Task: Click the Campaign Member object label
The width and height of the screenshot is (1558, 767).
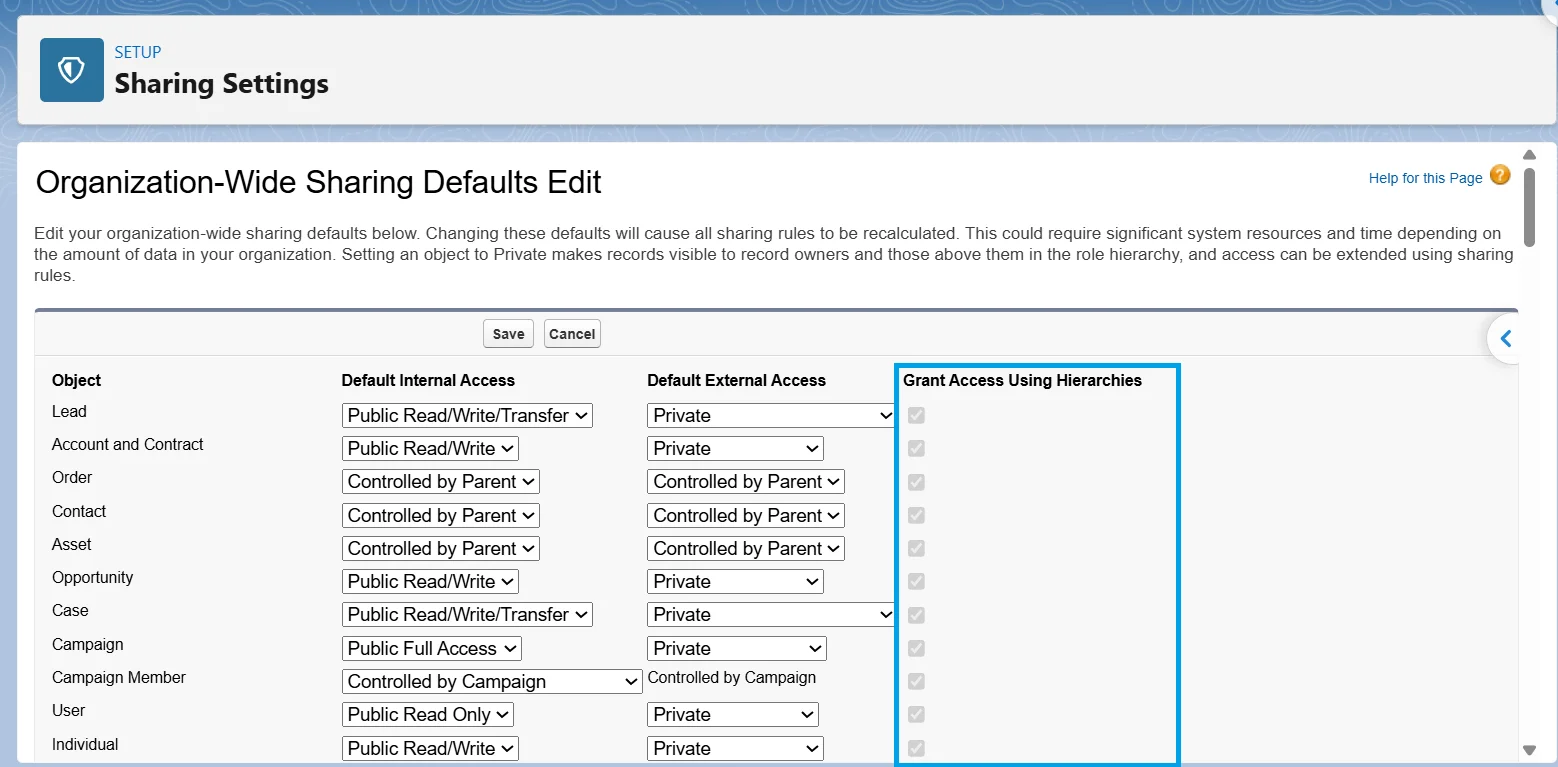Action: point(119,677)
